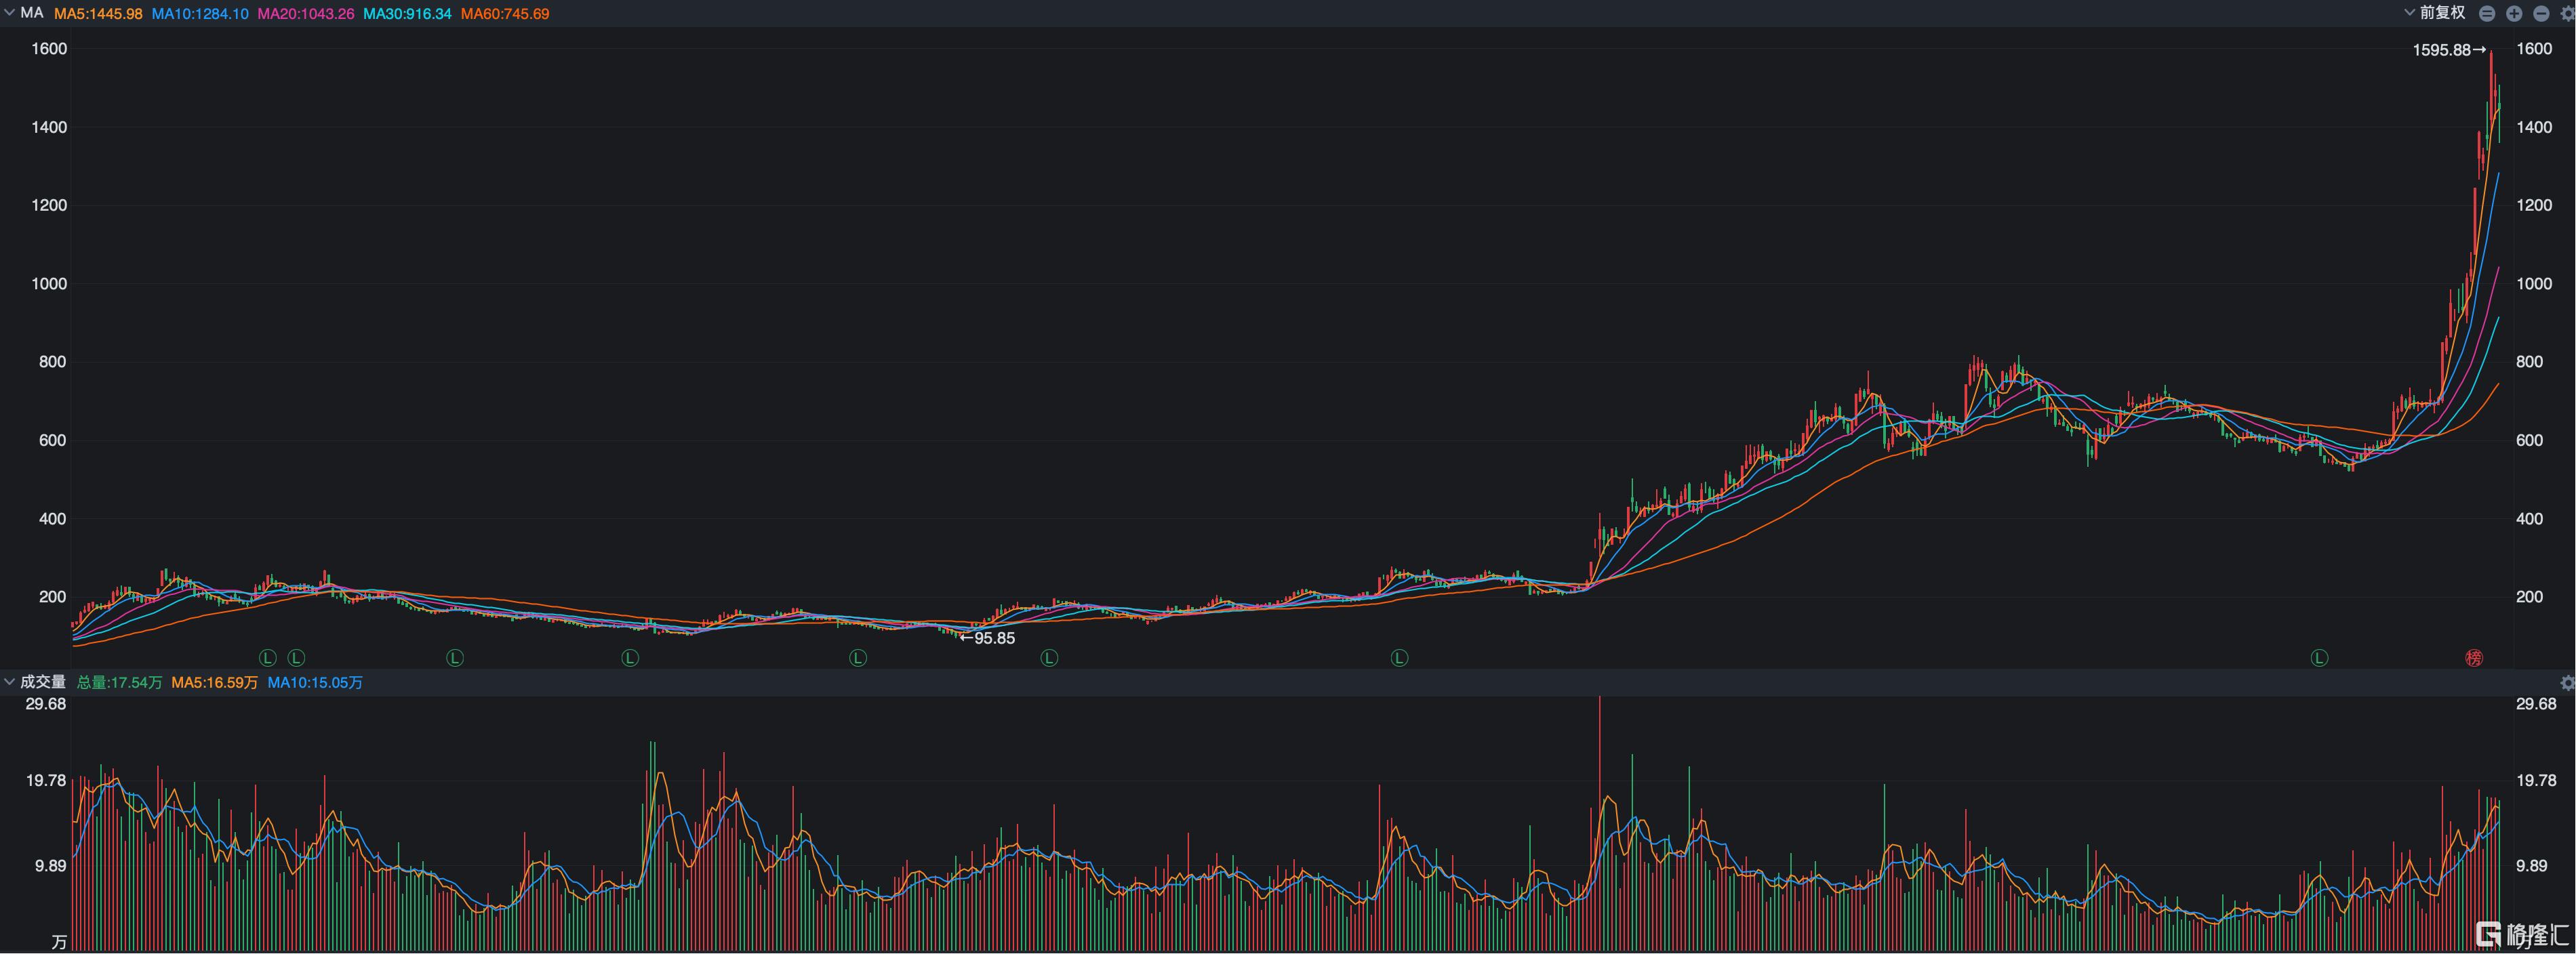Click the red 榜 event marker
This screenshot has width=2576, height=954.
[x=2474, y=657]
